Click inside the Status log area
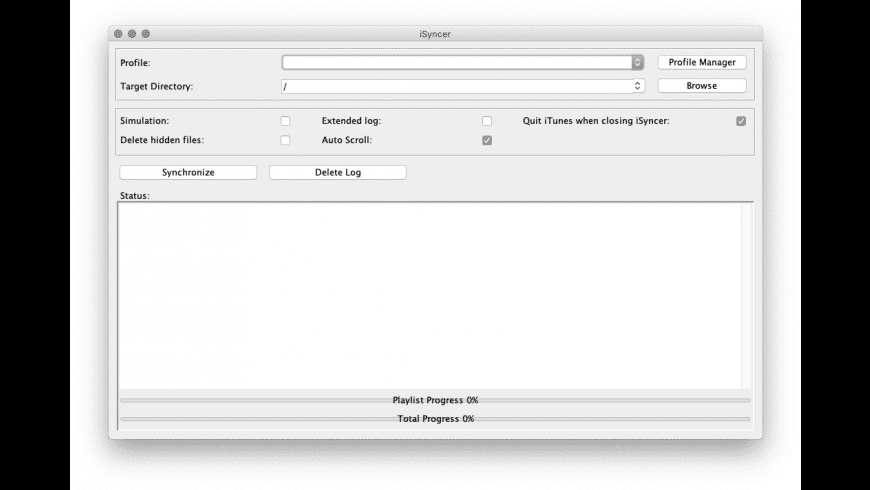870x490 pixels. tap(429, 296)
